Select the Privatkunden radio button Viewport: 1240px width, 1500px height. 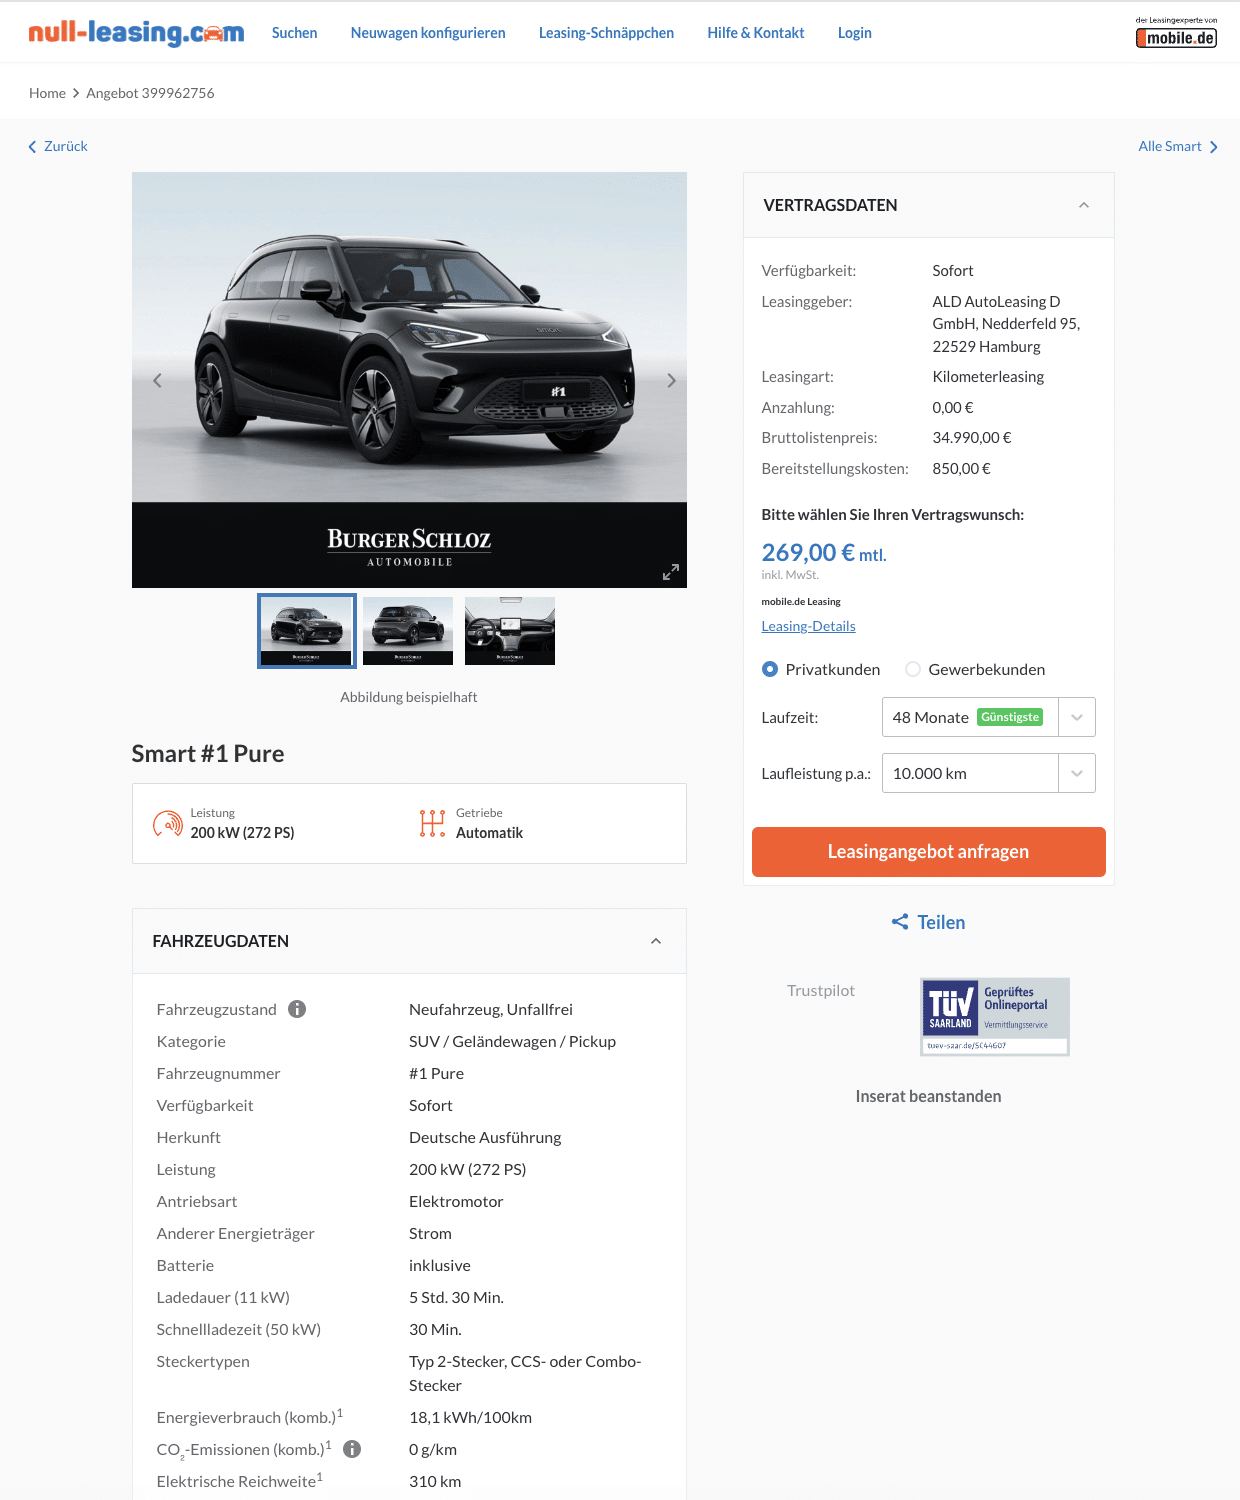(x=770, y=669)
